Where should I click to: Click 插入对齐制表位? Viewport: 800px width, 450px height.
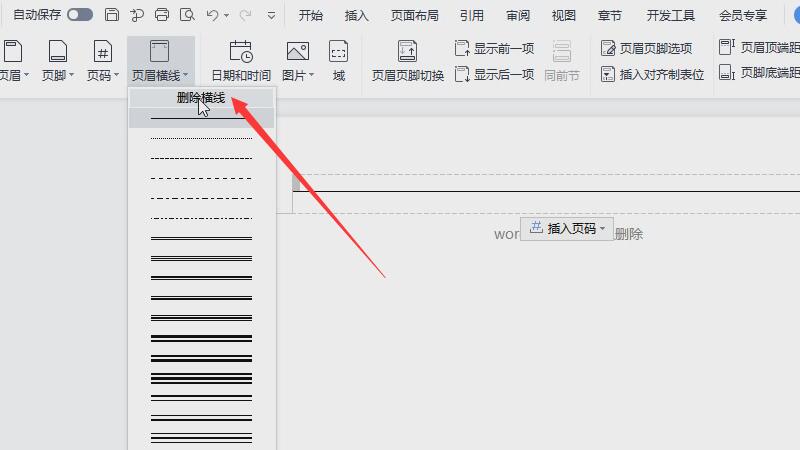[x=652, y=74]
